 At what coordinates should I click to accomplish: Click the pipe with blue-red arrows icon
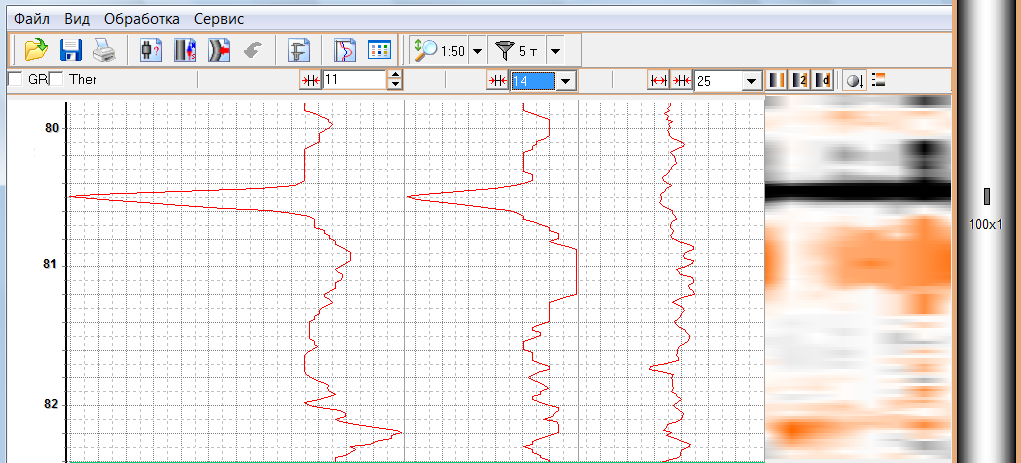pos(185,50)
